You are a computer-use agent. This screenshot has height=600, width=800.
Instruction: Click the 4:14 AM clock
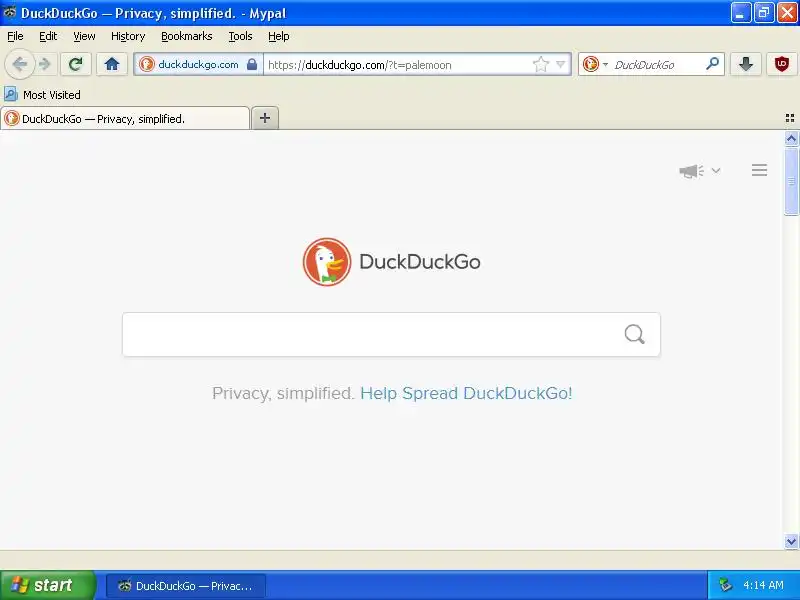[763, 585]
